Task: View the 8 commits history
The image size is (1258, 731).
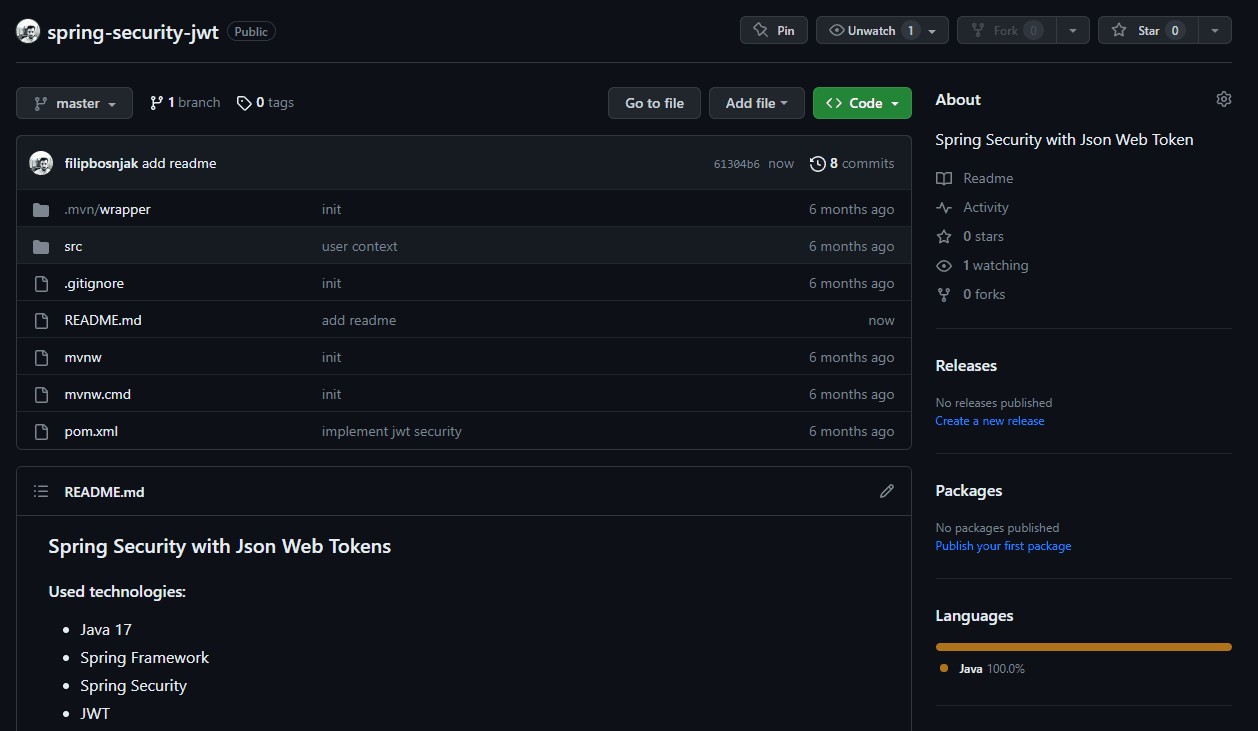Action: click(x=852, y=163)
